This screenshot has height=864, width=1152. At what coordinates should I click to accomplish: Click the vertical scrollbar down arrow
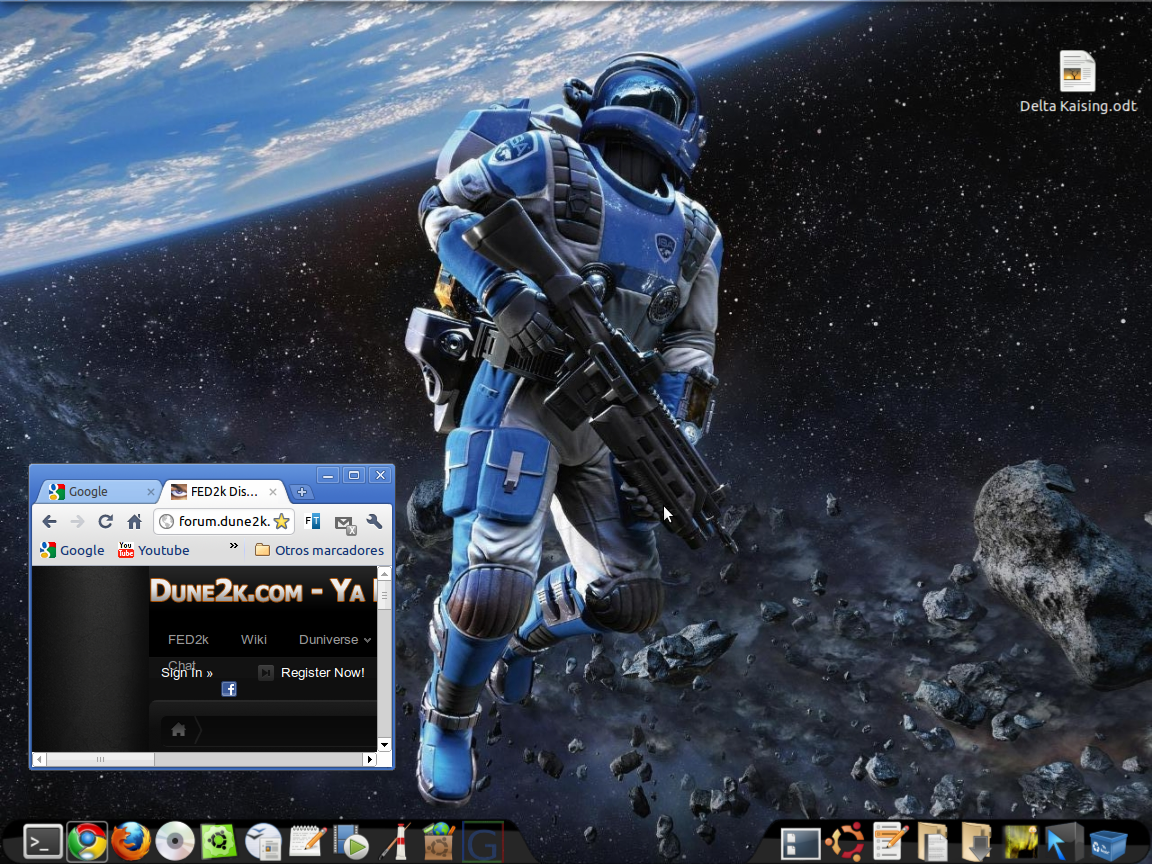click(x=384, y=745)
